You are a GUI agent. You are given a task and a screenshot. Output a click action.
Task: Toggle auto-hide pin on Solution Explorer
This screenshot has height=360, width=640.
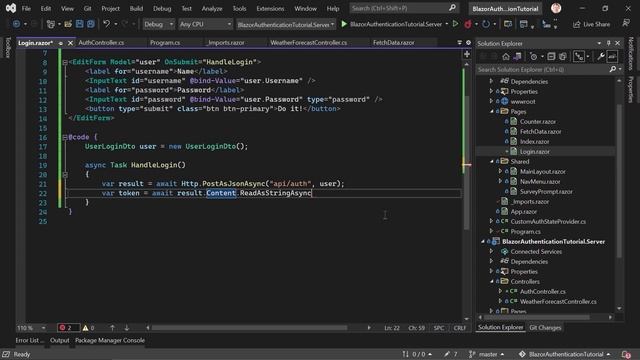pyautogui.click(x=609, y=43)
